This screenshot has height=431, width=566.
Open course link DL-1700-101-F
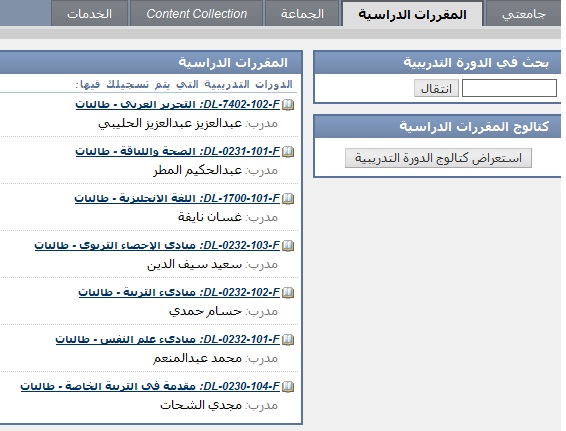pos(177,199)
